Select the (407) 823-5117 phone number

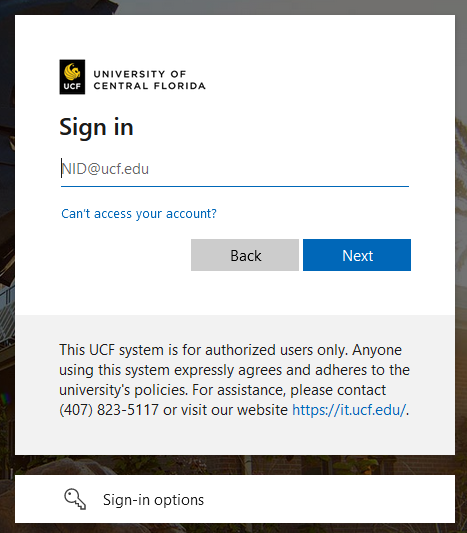pos(109,410)
